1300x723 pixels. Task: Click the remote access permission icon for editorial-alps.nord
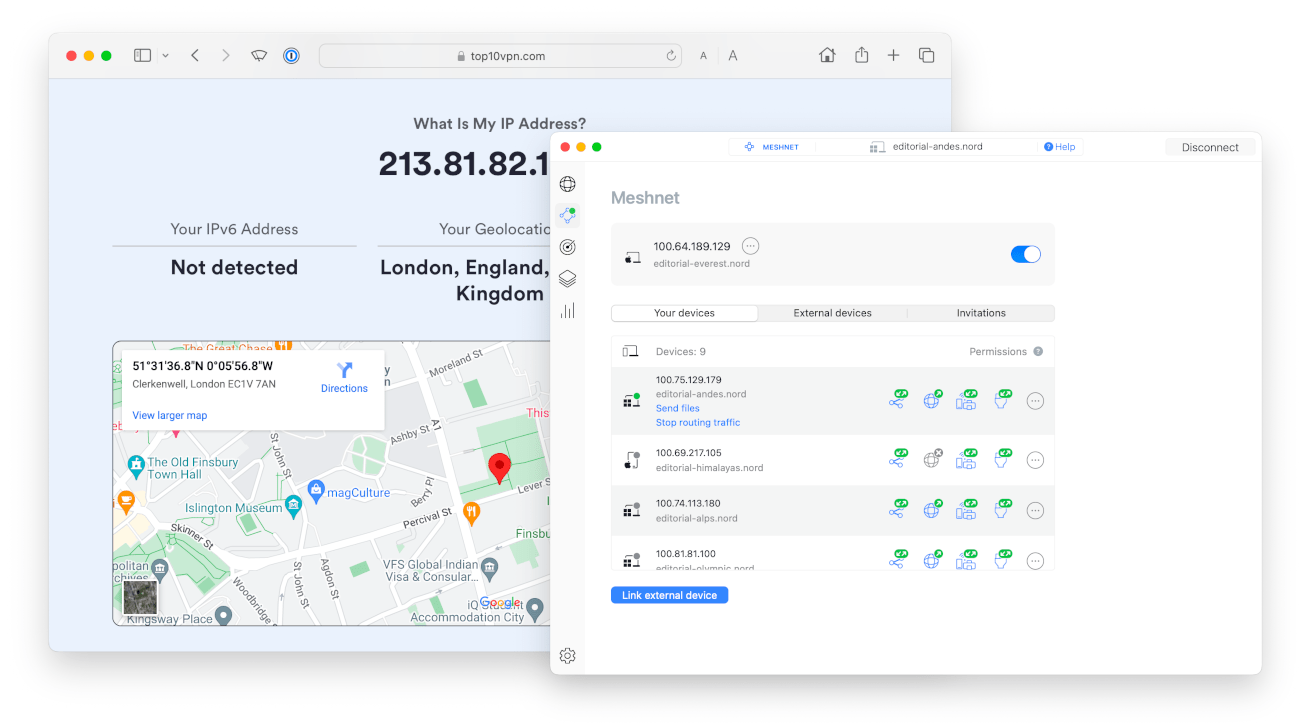pyautogui.click(x=1002, y=509)
